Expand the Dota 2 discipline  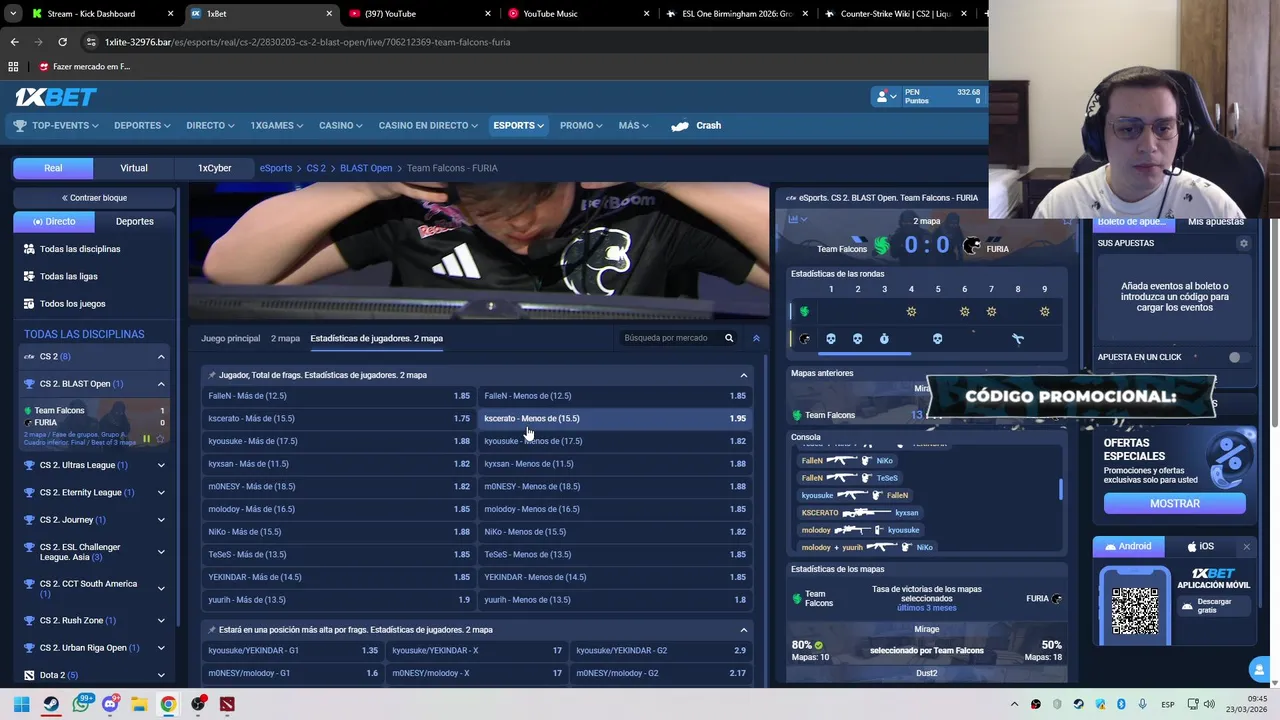pos(161,675)
